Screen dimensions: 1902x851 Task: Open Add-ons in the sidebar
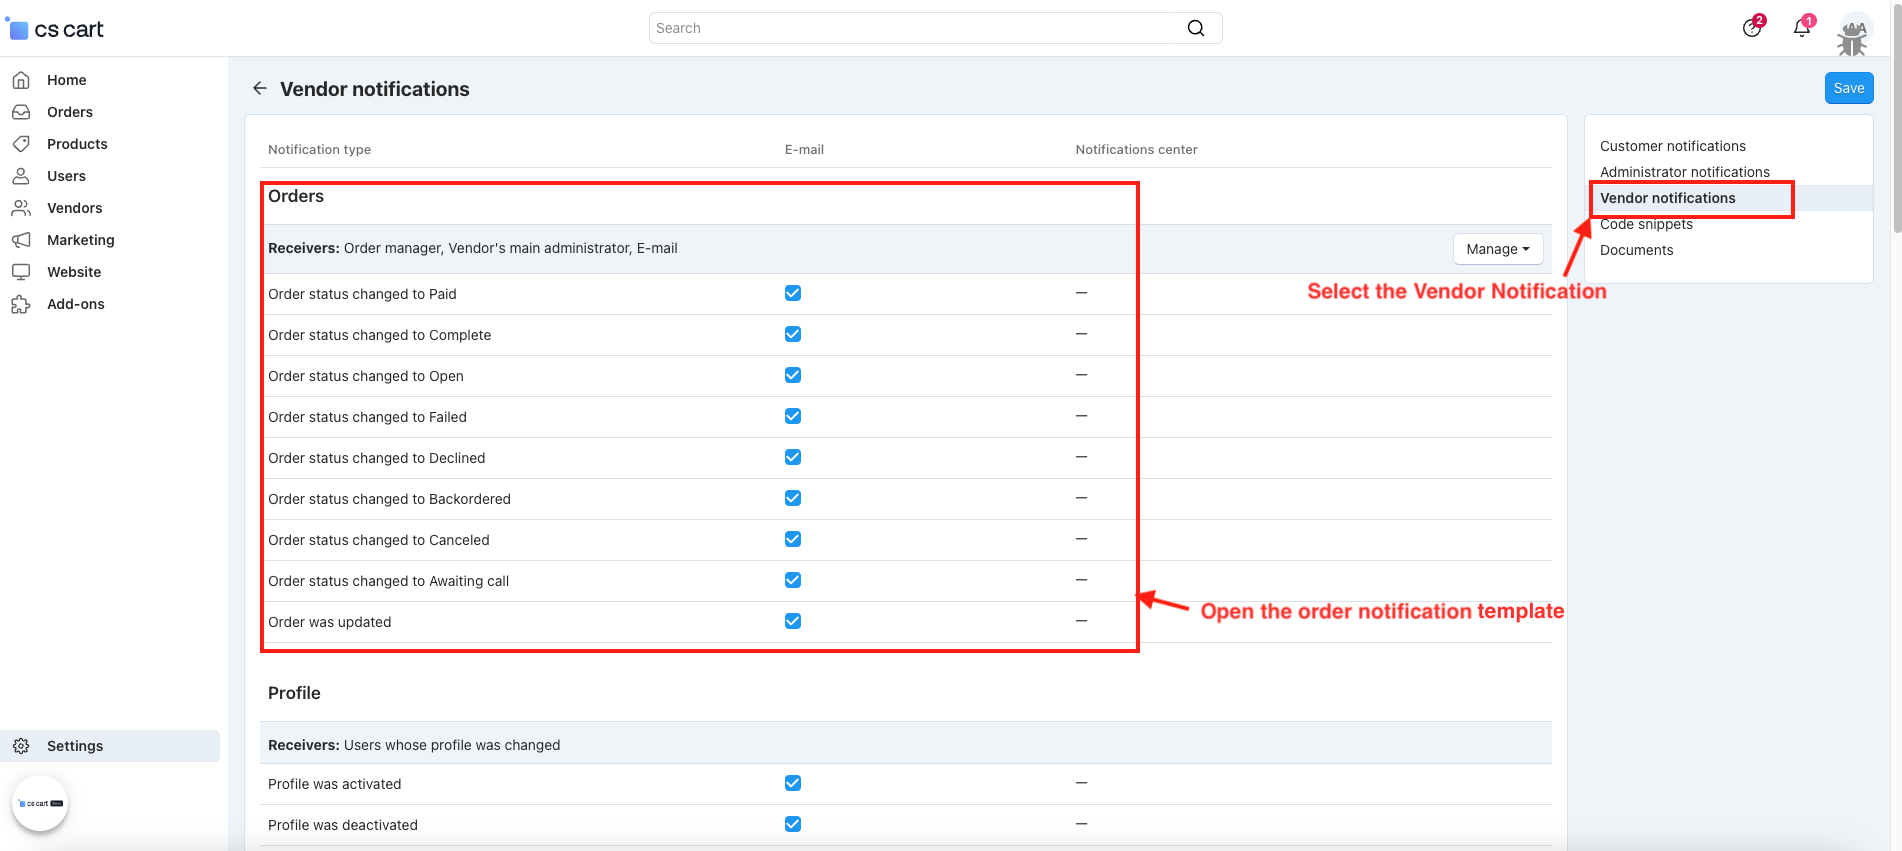(x=76, y=304)
